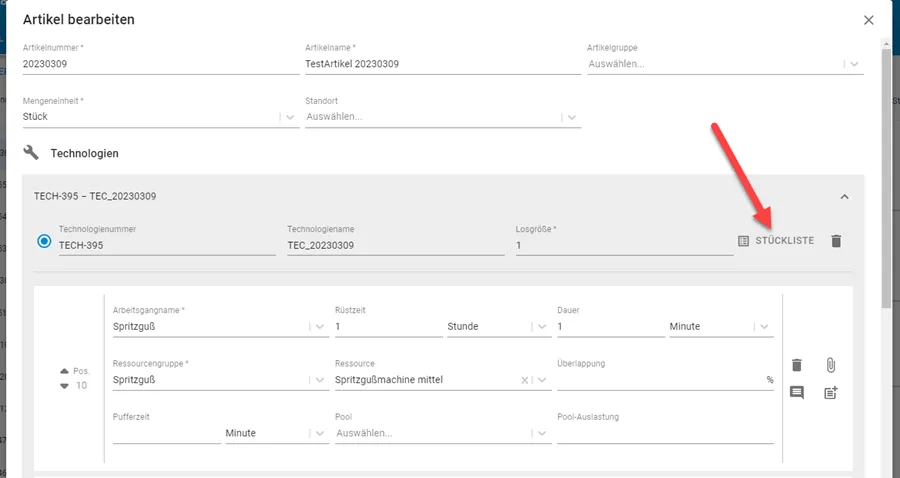Click the Technologiename field
The image size is (900, 478).
[395, 246]
